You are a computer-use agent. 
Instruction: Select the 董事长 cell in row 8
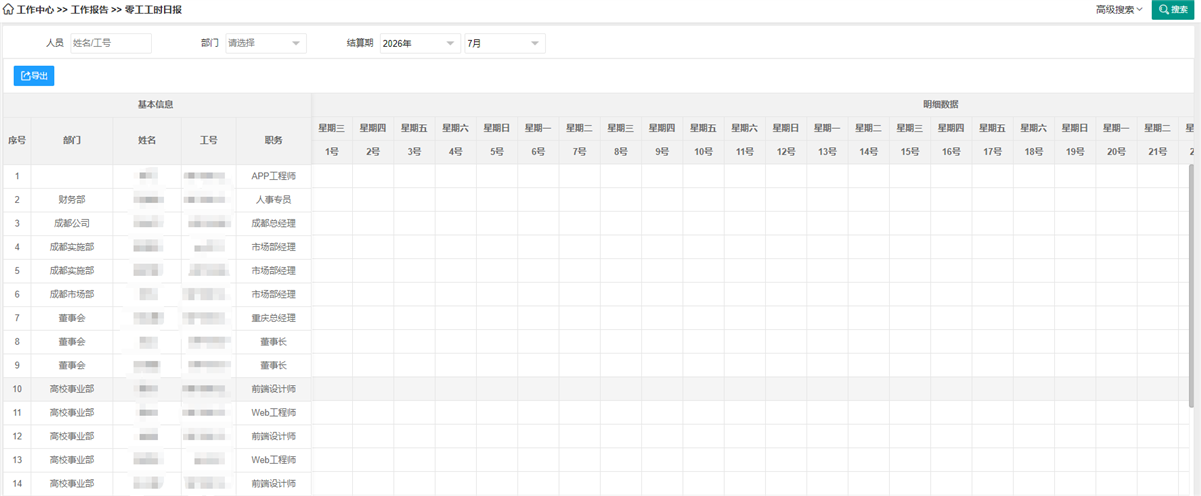(274, 342)
